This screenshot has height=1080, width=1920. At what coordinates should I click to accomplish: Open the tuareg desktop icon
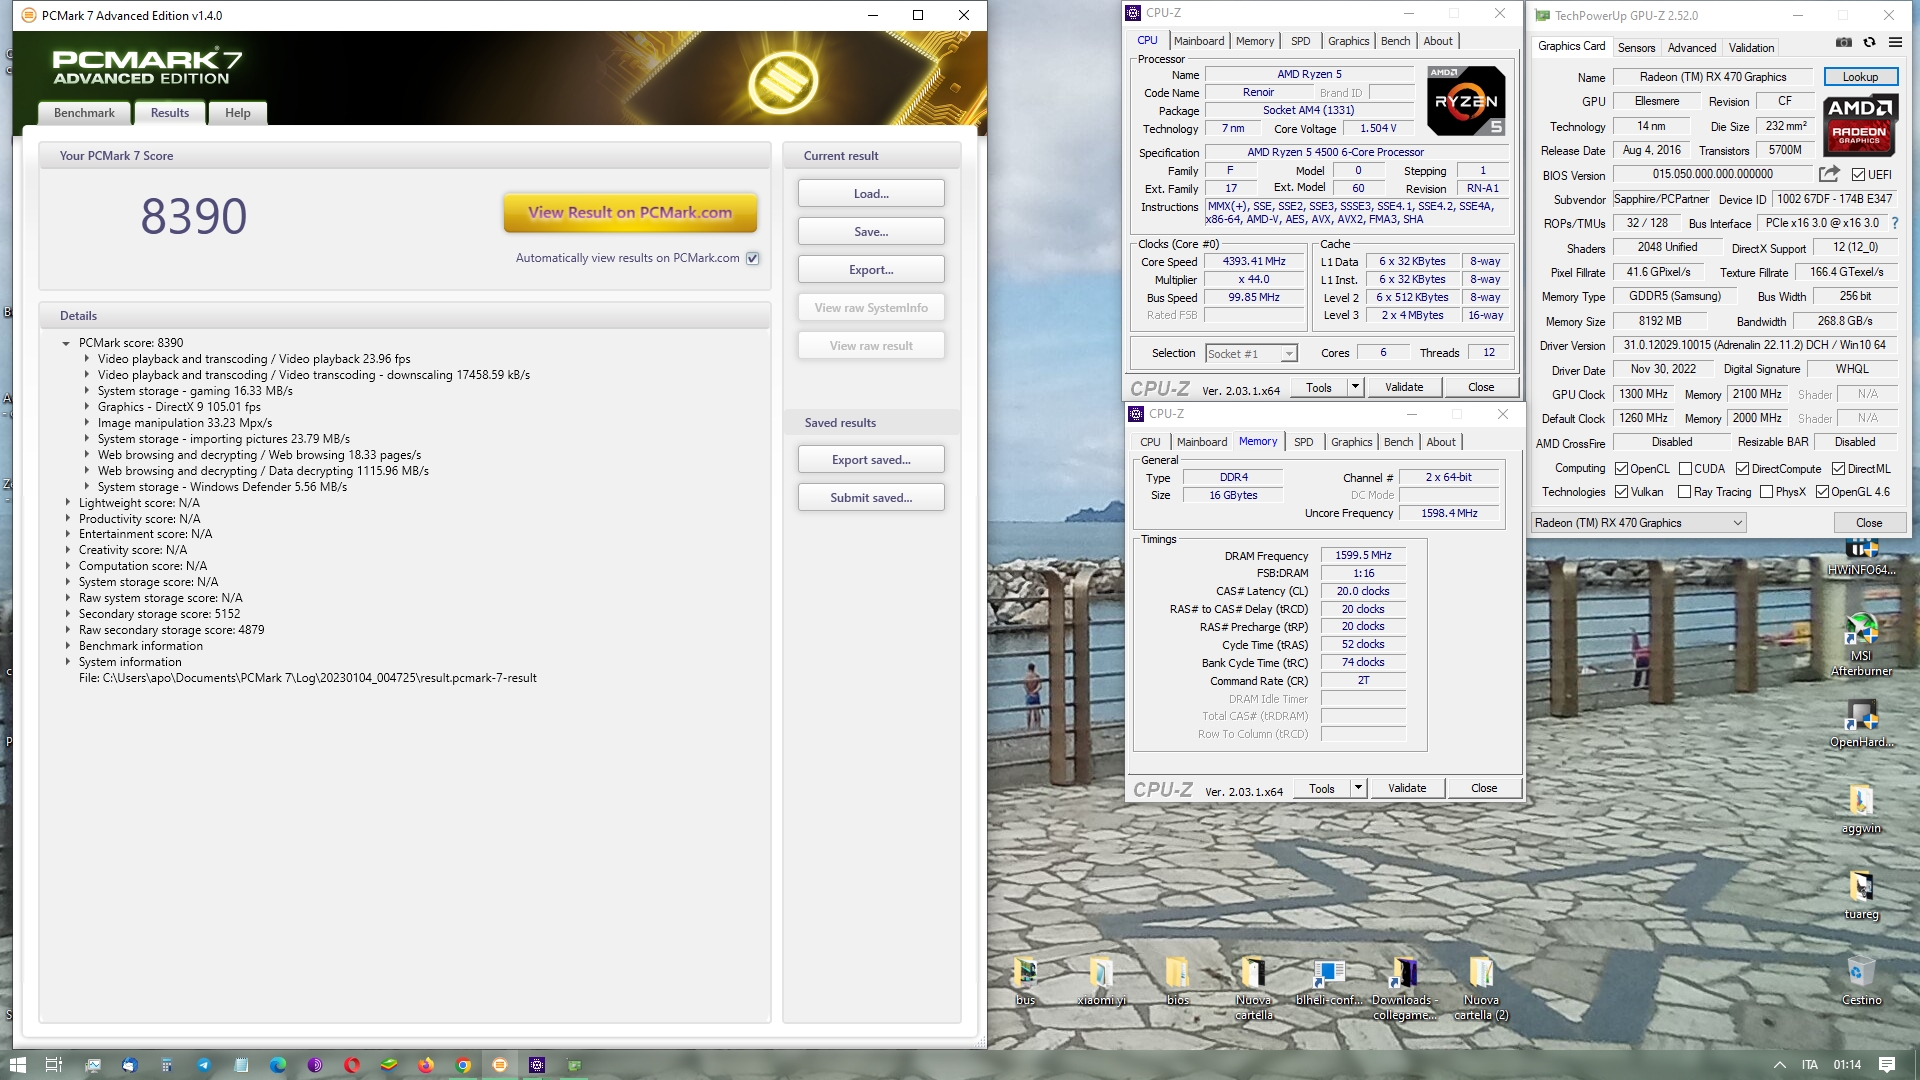[1861, 895]
